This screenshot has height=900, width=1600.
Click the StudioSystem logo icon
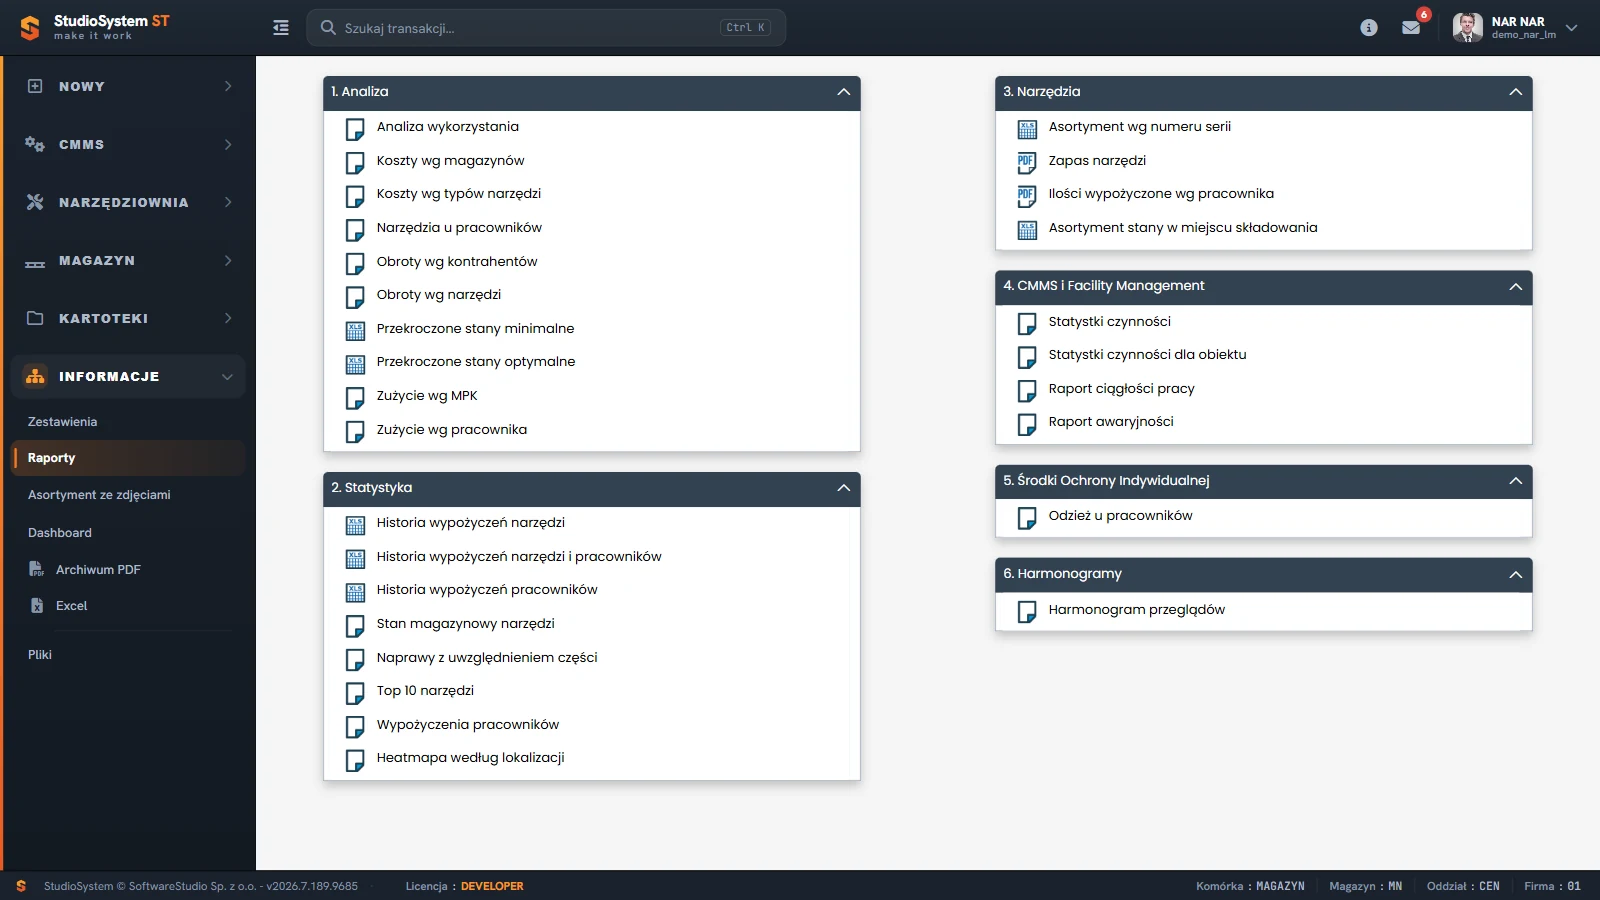(30, 28)
